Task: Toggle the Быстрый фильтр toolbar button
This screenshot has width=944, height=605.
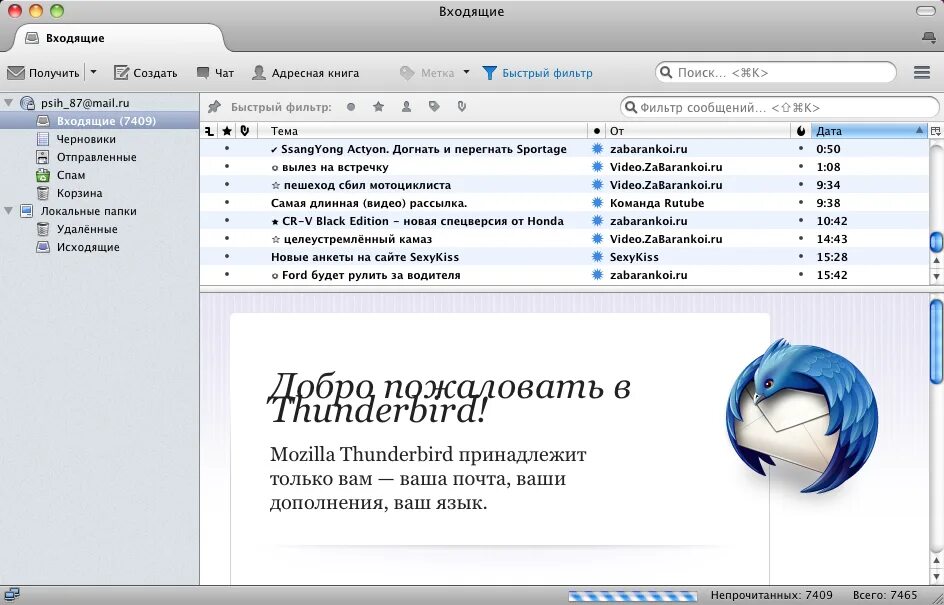Action: [x=538, y=73]
